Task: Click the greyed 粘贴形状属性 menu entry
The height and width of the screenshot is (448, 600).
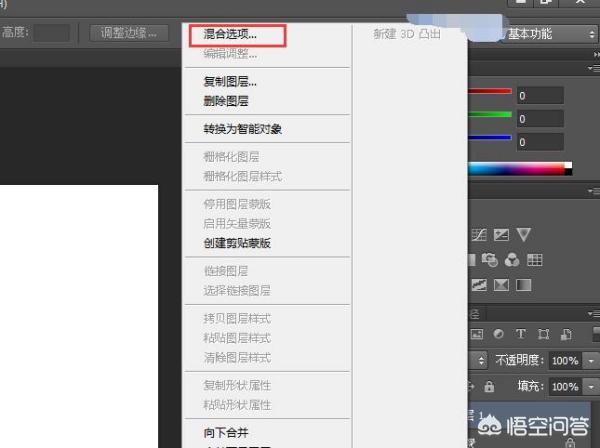Action: (237, 405)
